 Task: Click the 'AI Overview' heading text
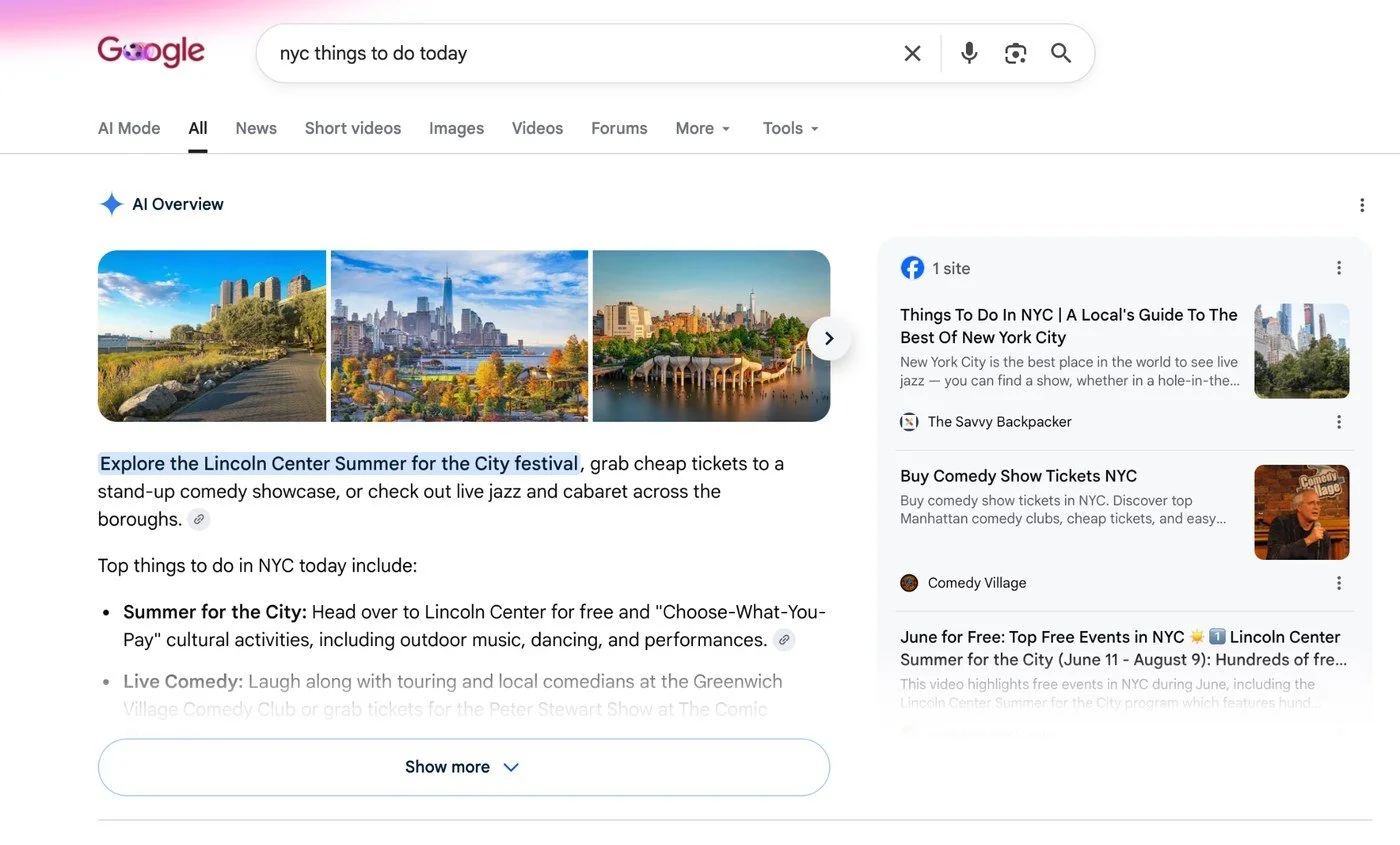coord(178,204)
